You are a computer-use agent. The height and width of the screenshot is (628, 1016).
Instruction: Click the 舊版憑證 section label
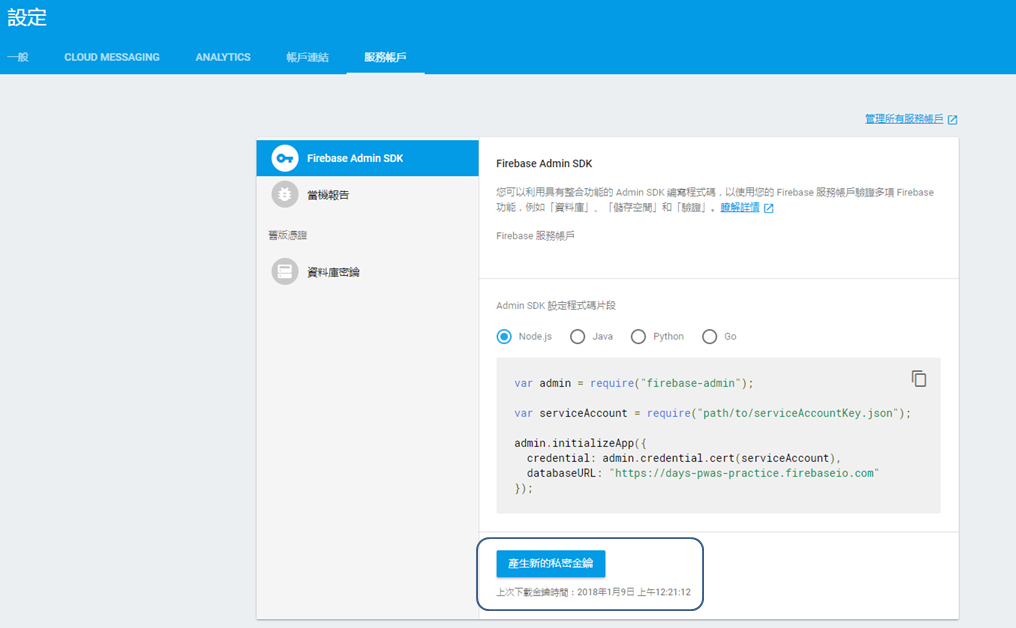288,235
